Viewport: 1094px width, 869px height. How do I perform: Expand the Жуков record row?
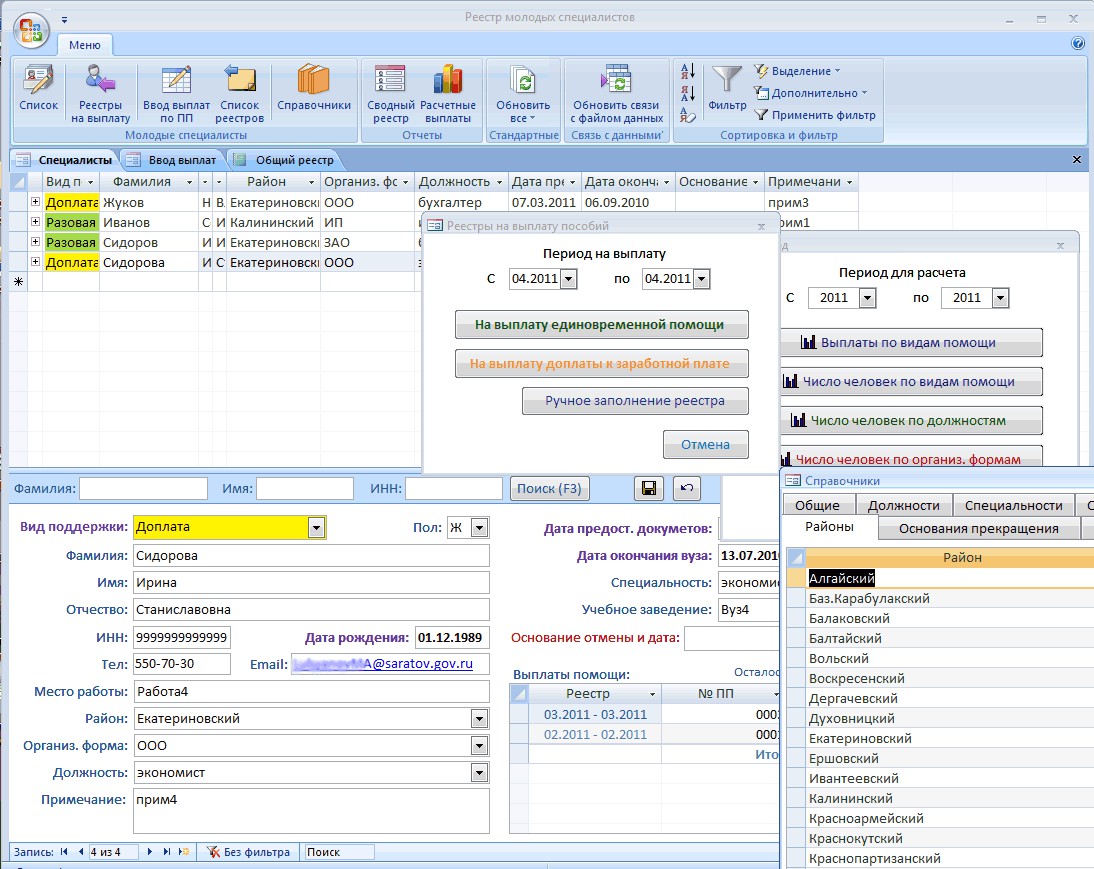pyautogui.click(x=36, y=202)
